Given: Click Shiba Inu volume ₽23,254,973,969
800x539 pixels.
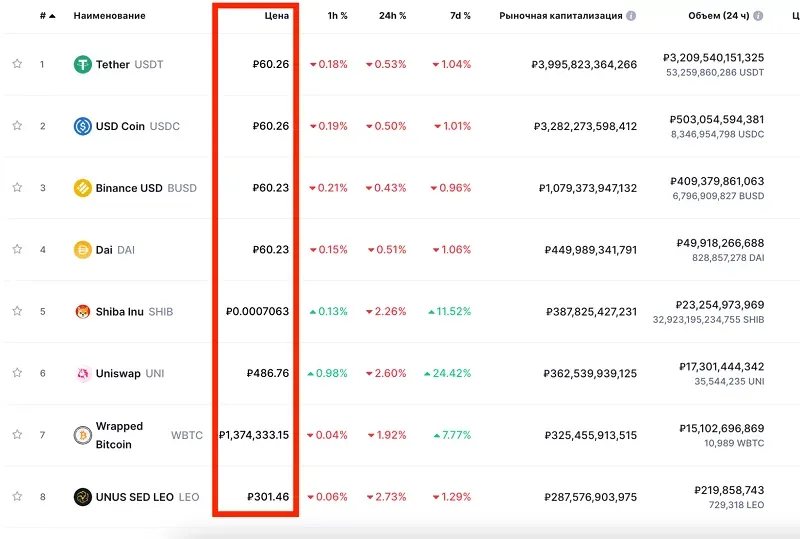Looking at the screenshot, I should [720, 305].
